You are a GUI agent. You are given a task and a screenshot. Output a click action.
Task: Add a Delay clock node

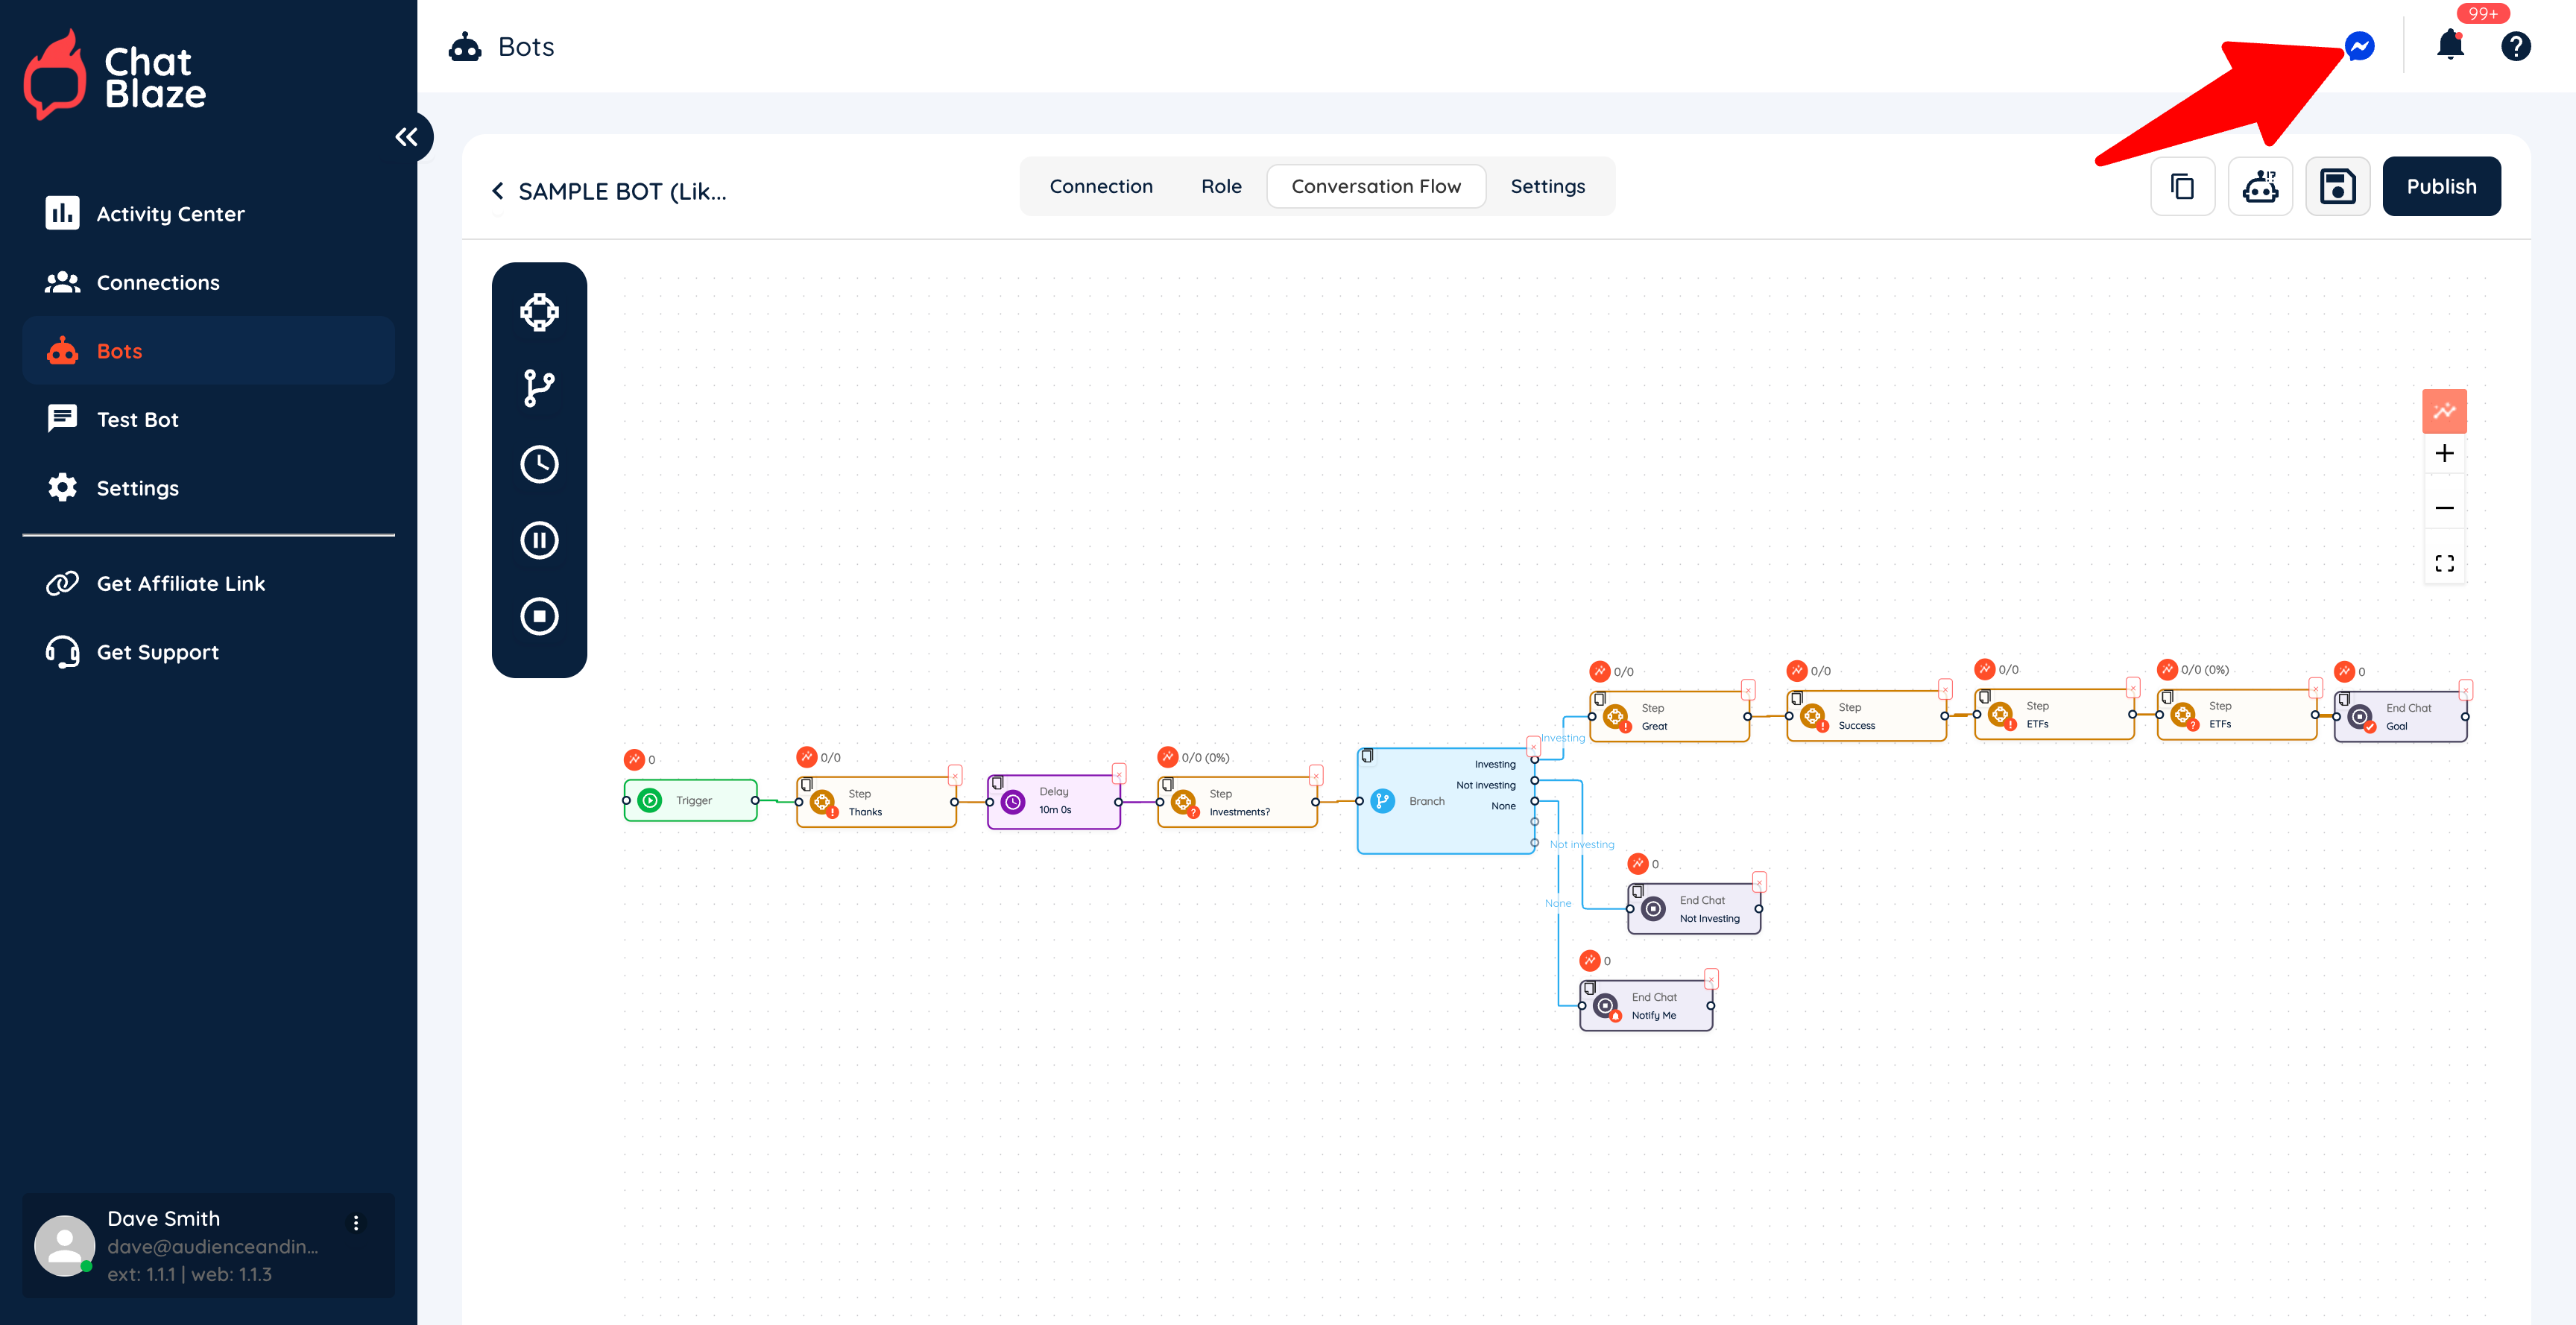(x=539, y=464)
